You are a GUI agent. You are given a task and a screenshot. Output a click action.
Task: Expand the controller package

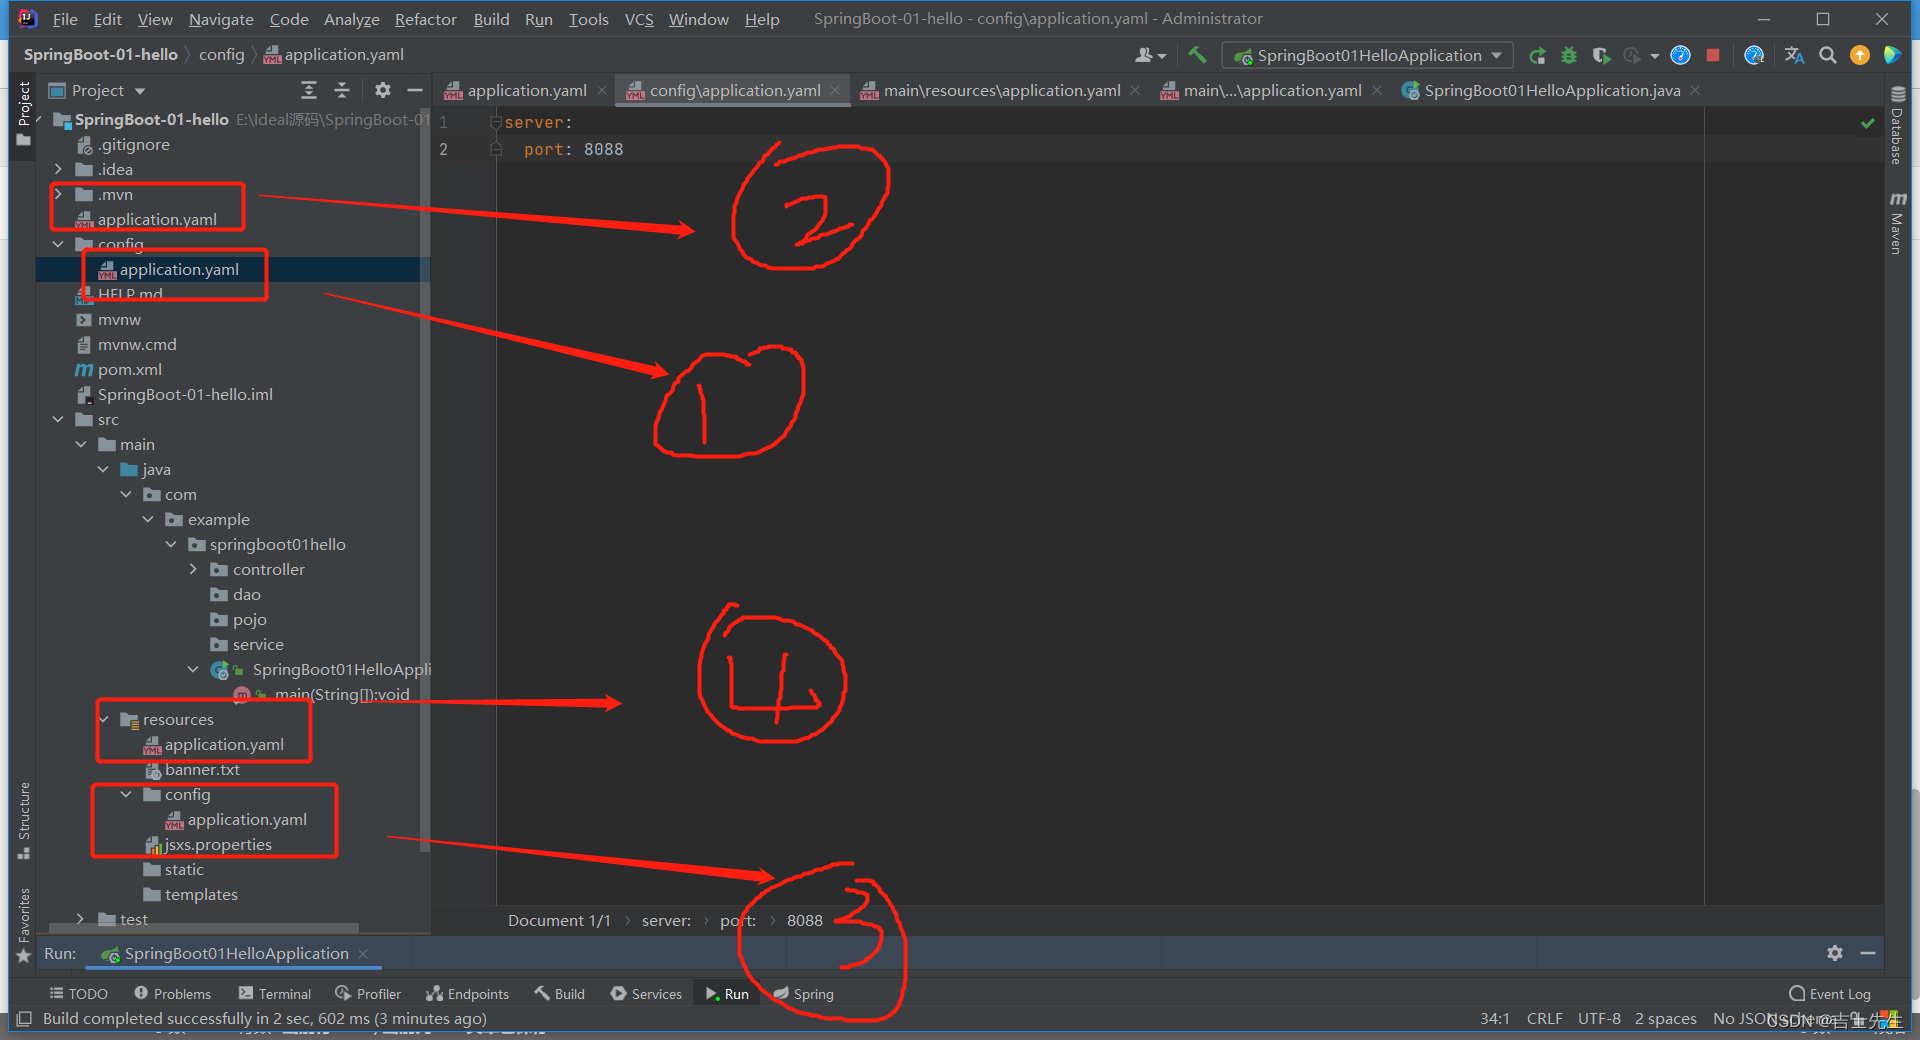[193, 569]
